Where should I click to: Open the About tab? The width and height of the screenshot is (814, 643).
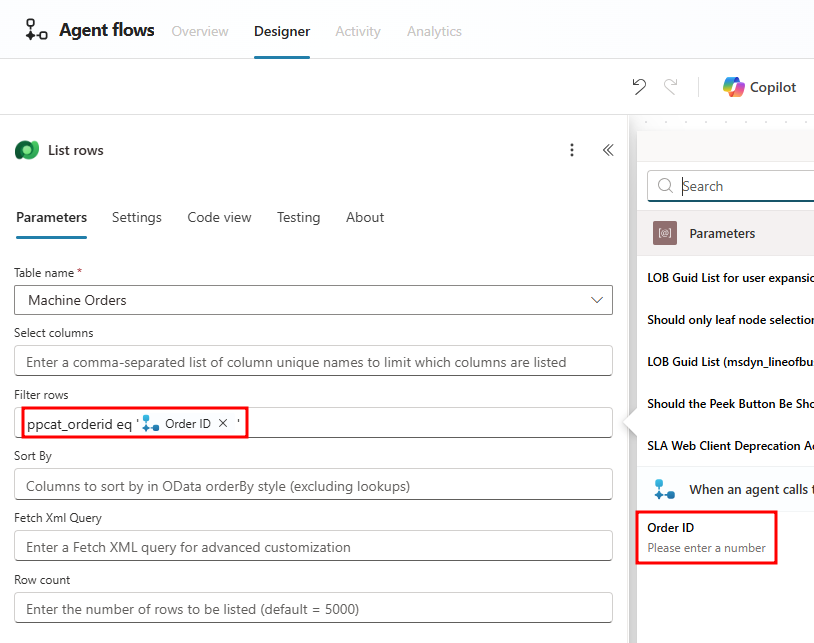(365, 217)
